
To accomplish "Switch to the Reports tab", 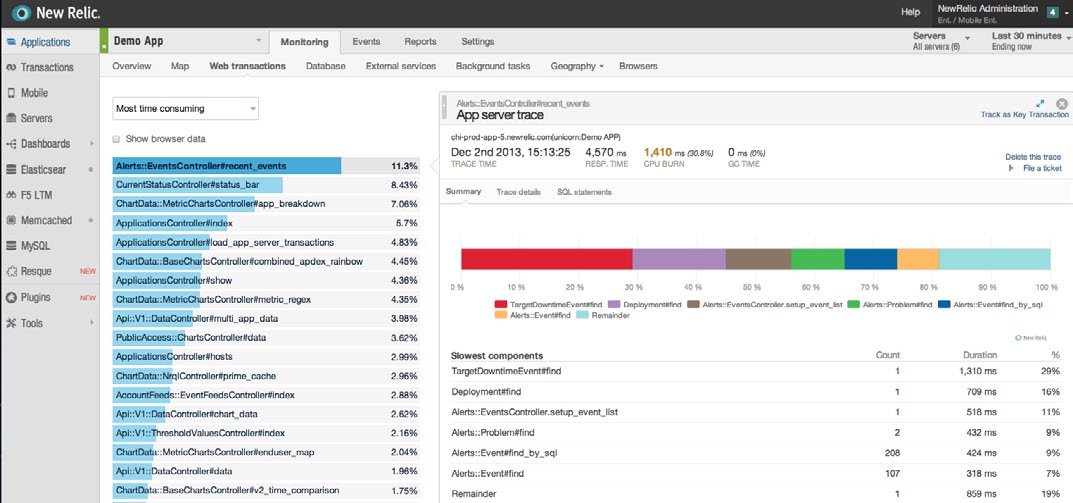I will click(x=420, y=42).
